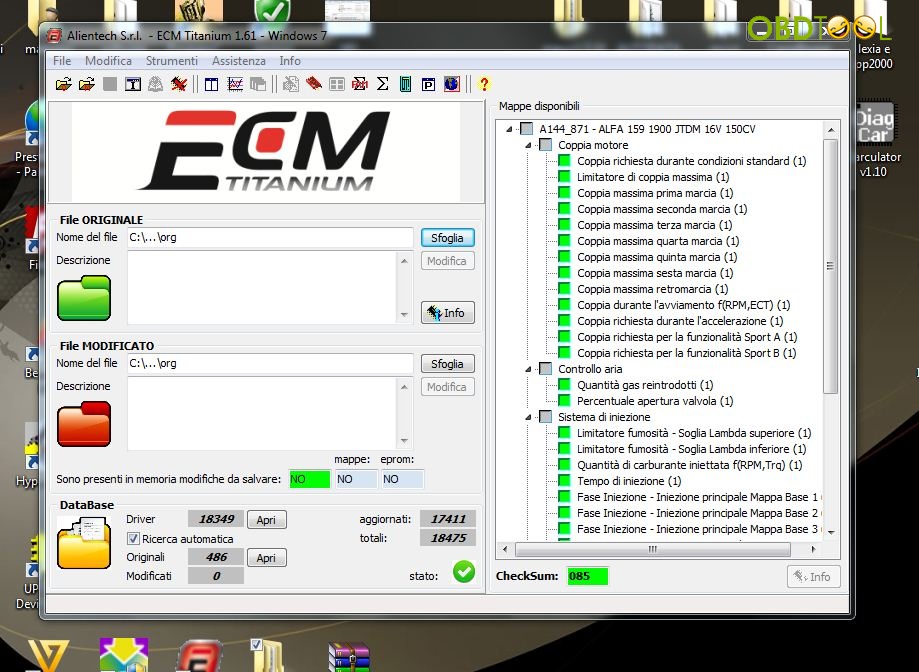
Task: Open the Strumenti menu
Action: pos(171,60)
